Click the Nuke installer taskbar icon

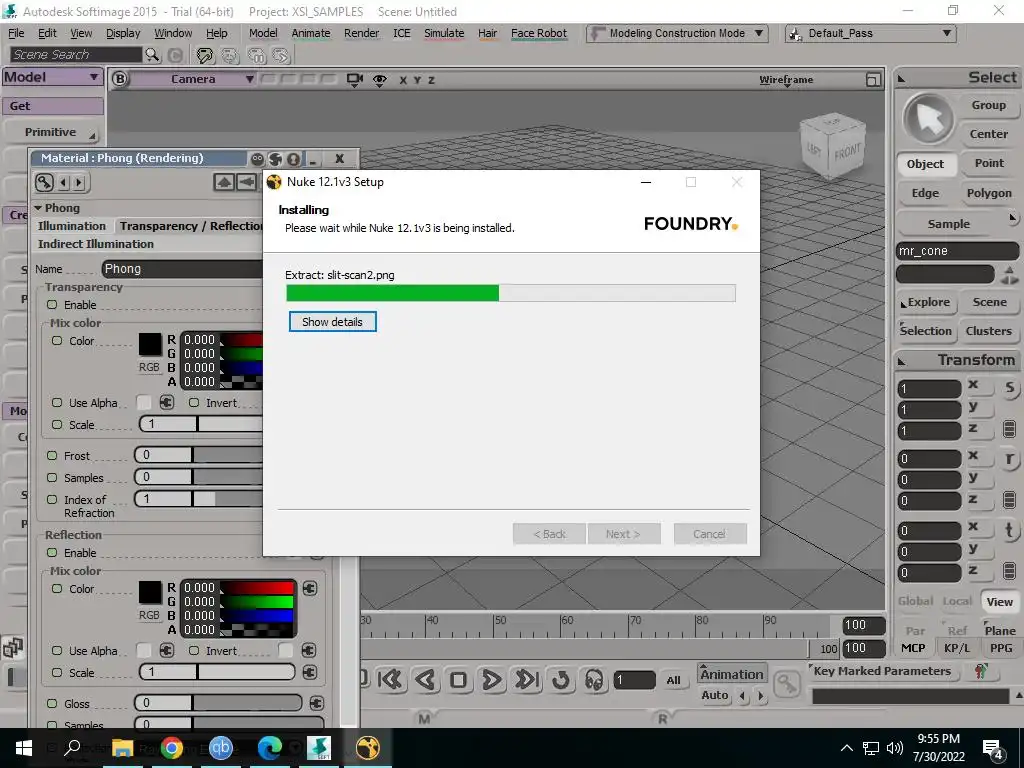click(x=368, y=748)
